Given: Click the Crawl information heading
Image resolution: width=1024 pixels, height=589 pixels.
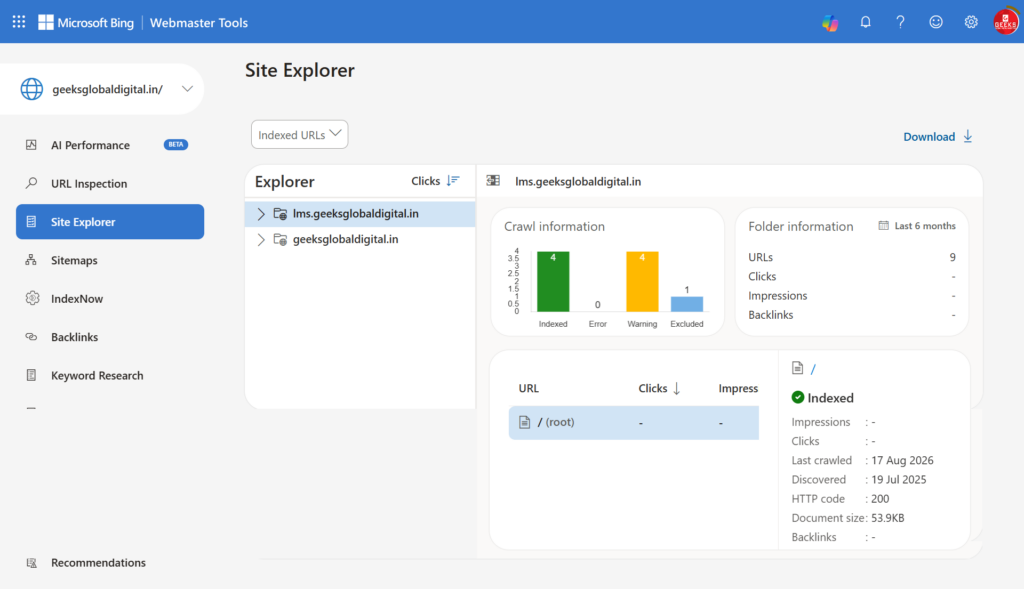Looking at the screenshot, I should tap(554, 227).
